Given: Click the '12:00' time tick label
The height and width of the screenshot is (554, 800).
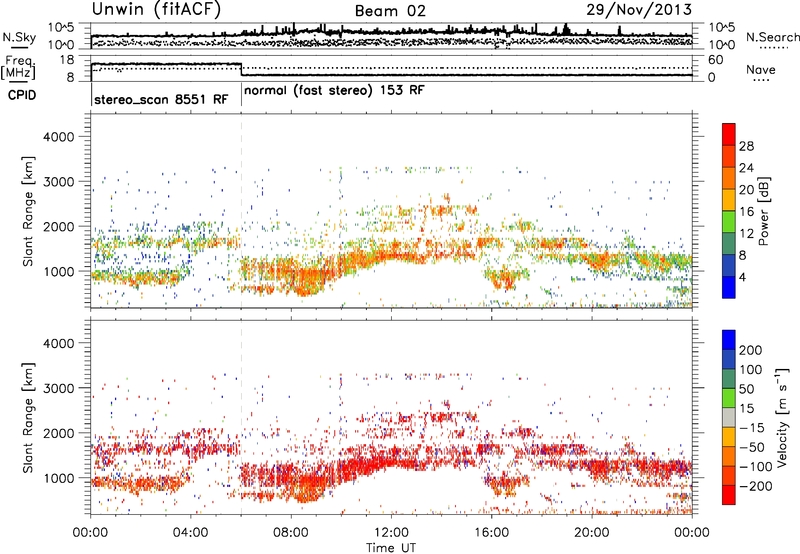Looking at the screenshot, I should [x=391, y=533].
